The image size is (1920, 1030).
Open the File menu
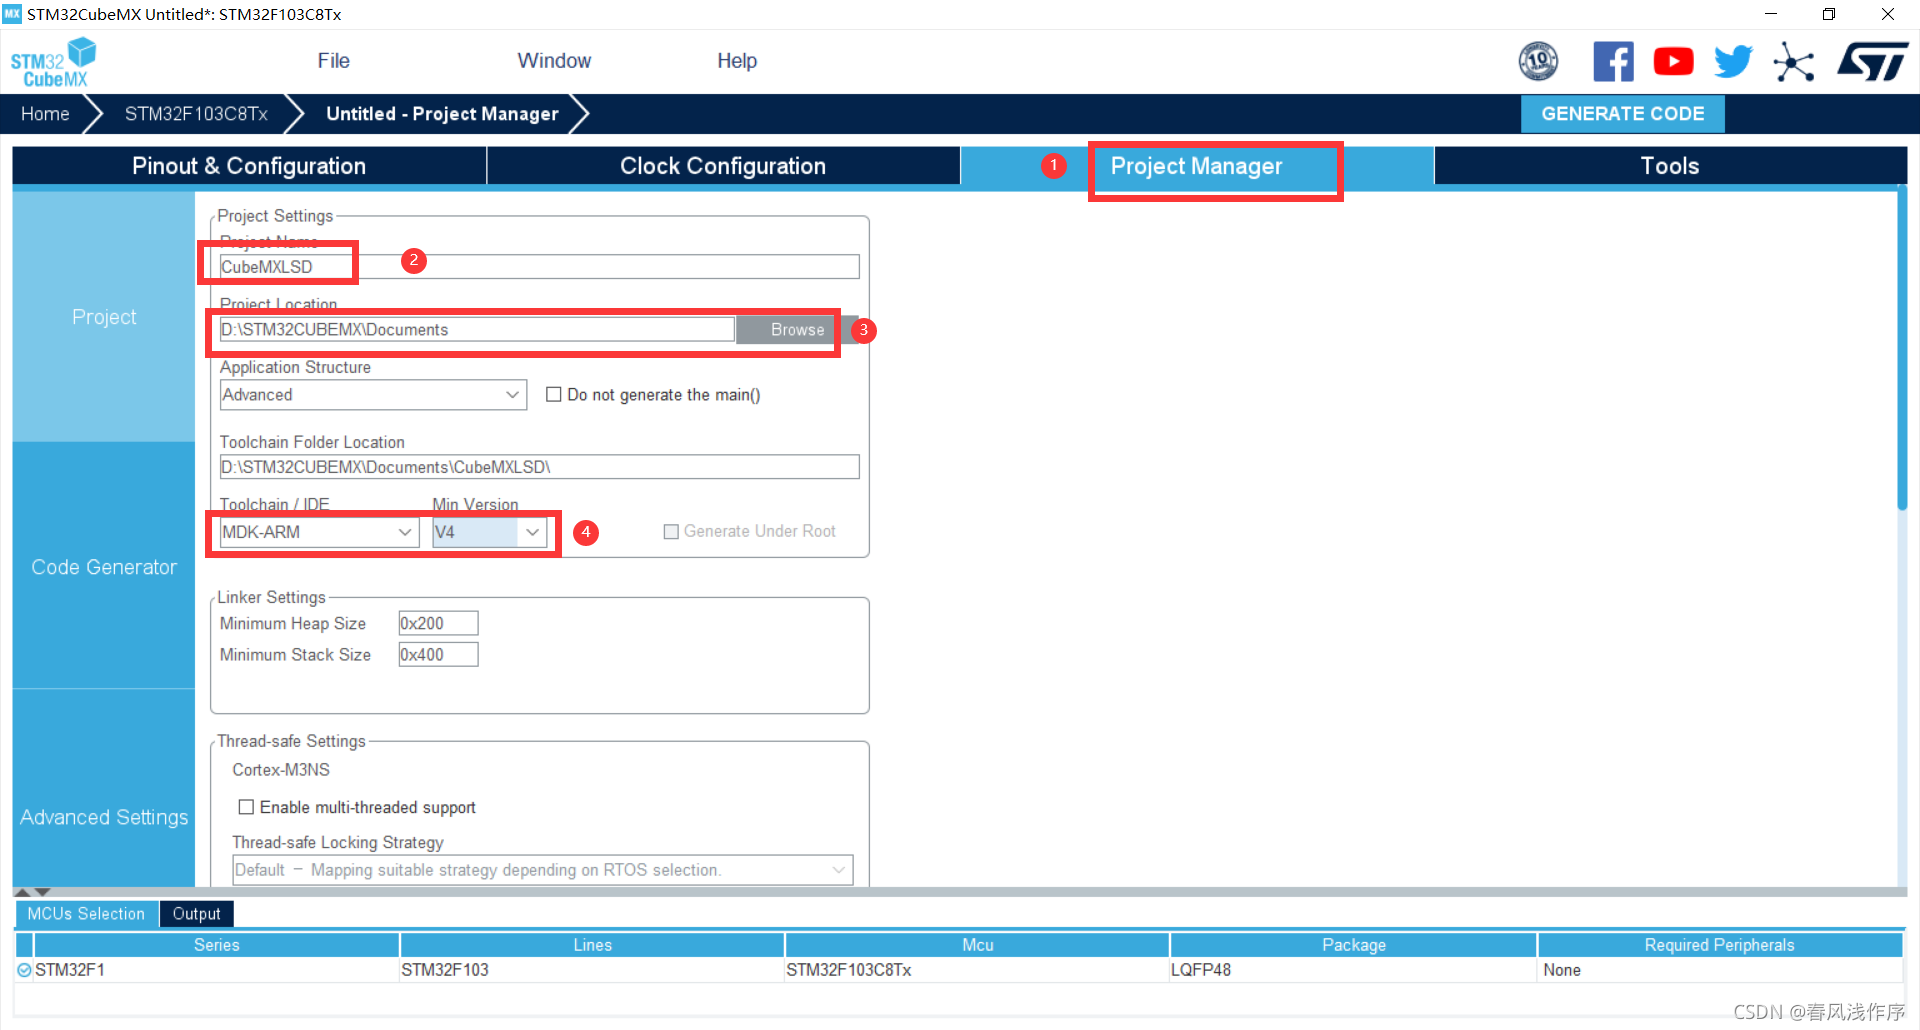click(x=333, y=61)
